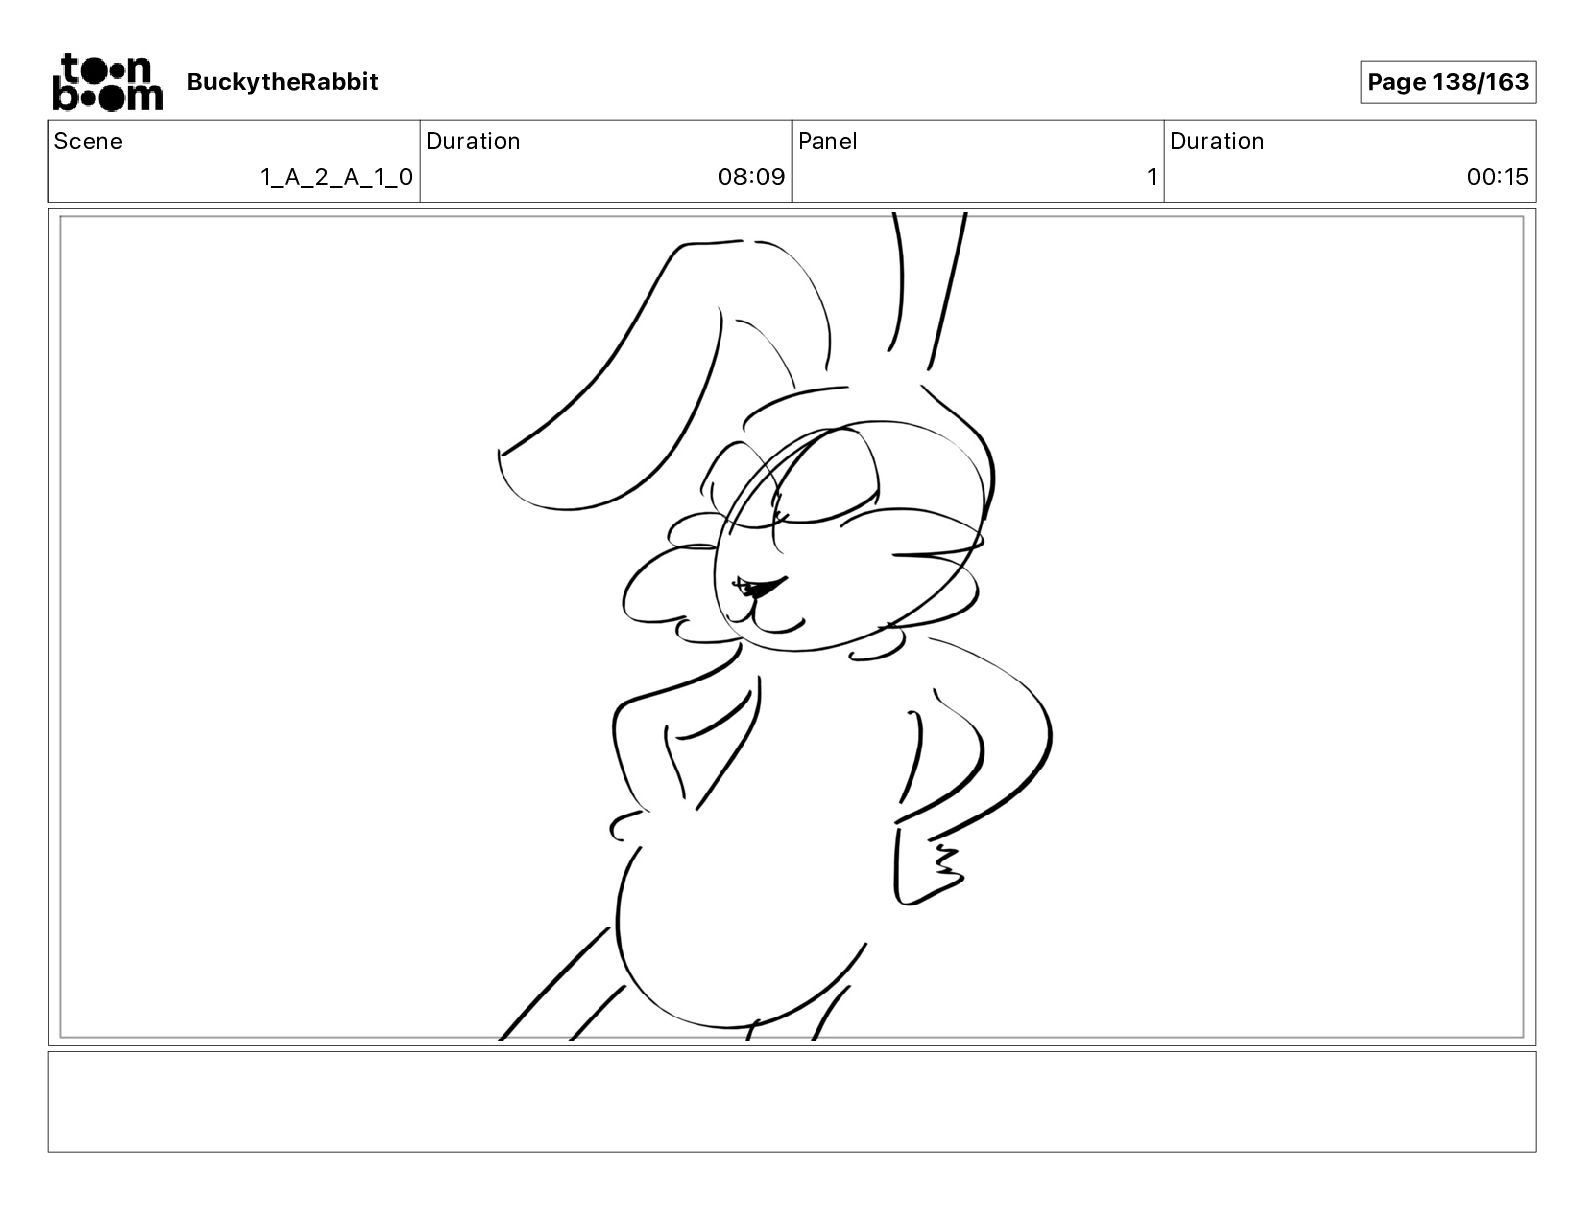Select the panel duration value 00:15
This screenshot has height=1224, width=1584.
pyautogui.click(x=1498, y=177)
